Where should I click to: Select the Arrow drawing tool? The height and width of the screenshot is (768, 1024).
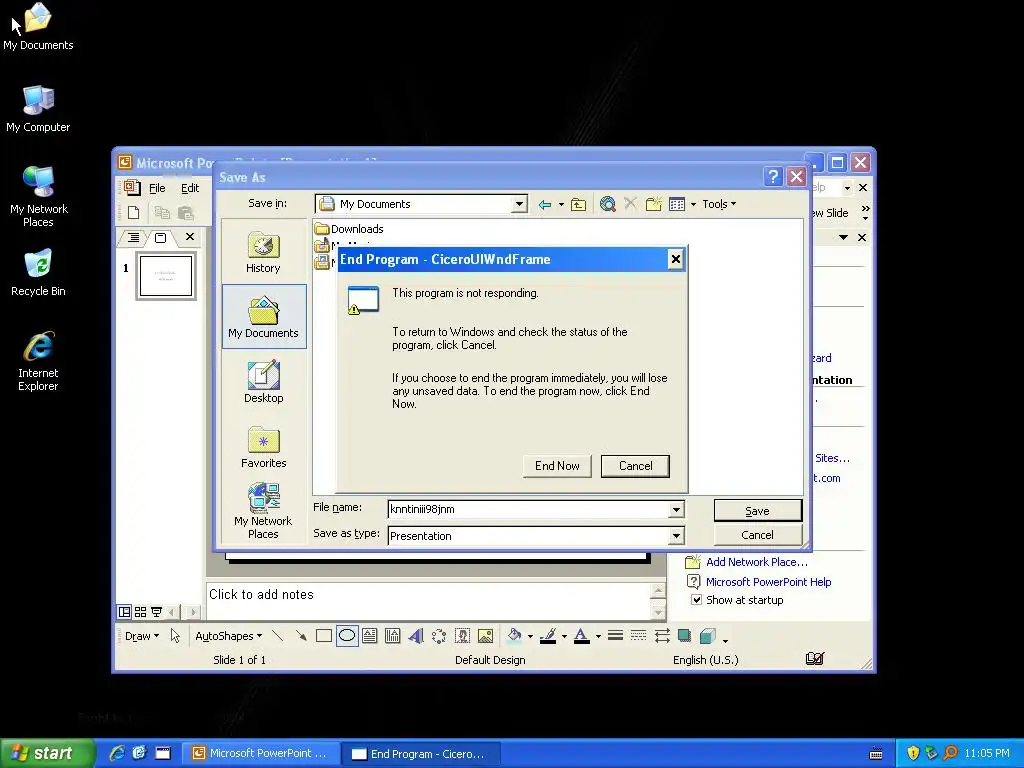pyautogui.click(x=301, y=635)
